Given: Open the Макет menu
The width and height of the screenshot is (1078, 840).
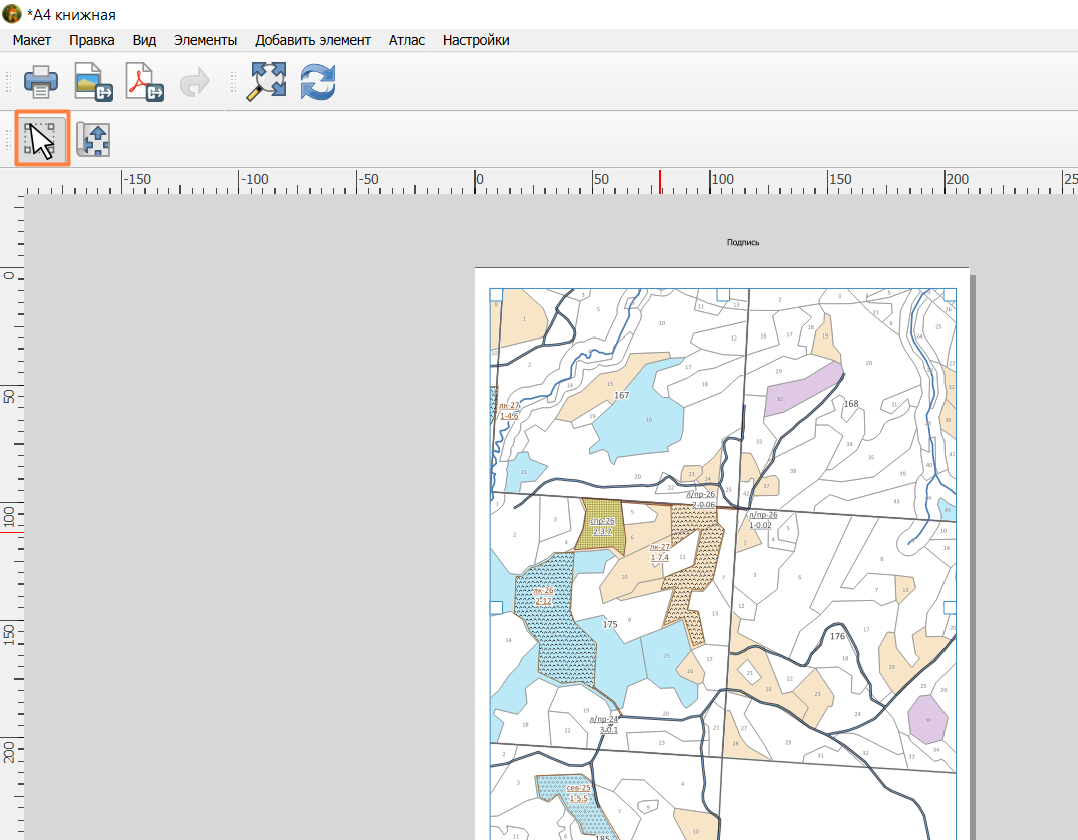Looking at the screenshot, I should point(32,40).
